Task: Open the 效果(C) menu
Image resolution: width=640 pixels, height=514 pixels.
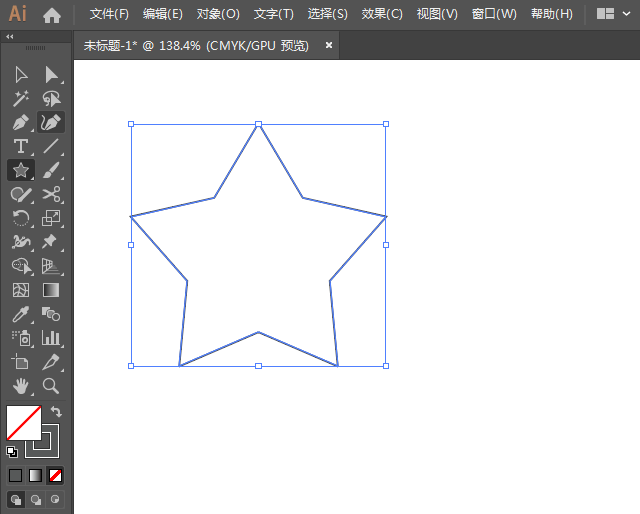Action: click(382, 14)
